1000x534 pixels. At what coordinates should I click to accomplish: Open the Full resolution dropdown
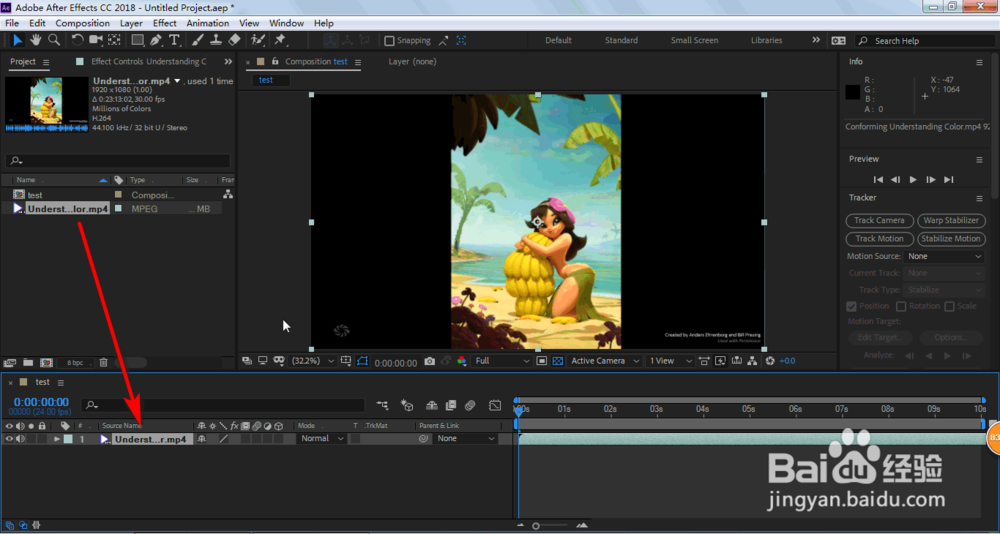point(502,361)
